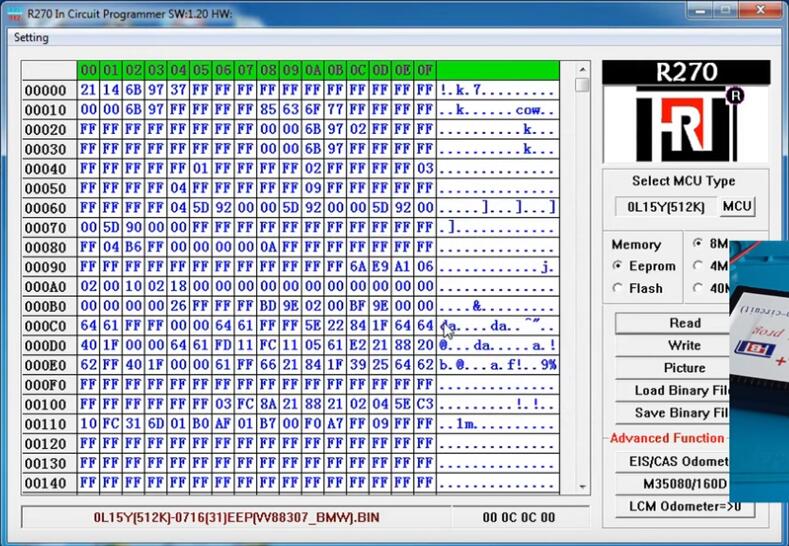Click the R270 application title bar icon

(x=15, y=14)
